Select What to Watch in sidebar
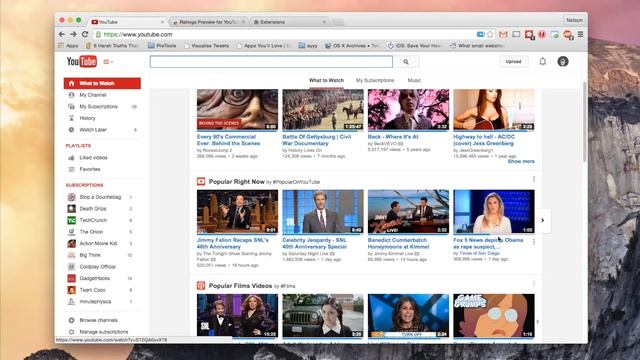 coord(102,83)
